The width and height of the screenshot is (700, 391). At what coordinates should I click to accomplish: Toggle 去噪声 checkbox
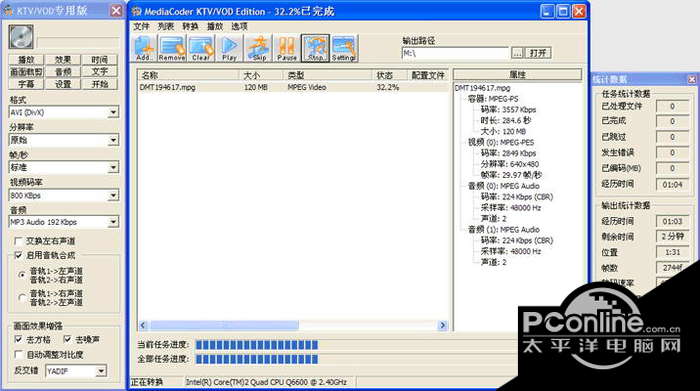[x=67, y=339]
